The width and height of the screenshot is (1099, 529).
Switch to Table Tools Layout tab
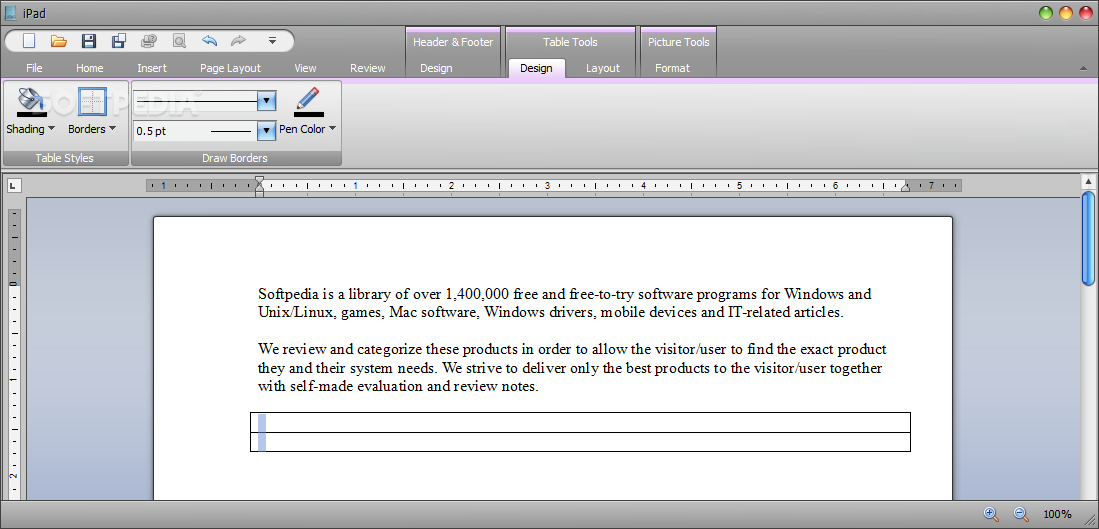603,68
